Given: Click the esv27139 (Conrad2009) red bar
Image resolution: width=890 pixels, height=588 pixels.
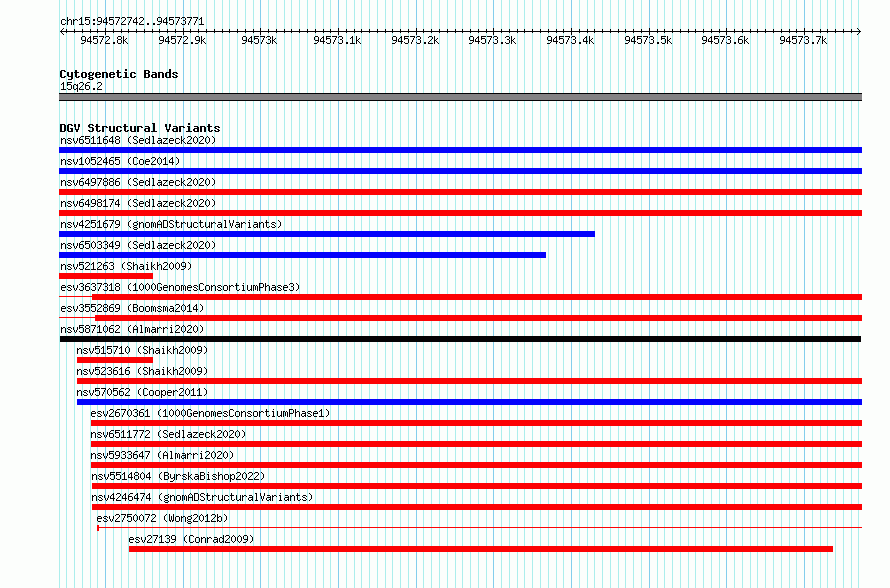Looking at the screenshot, I should click(481, 549).
